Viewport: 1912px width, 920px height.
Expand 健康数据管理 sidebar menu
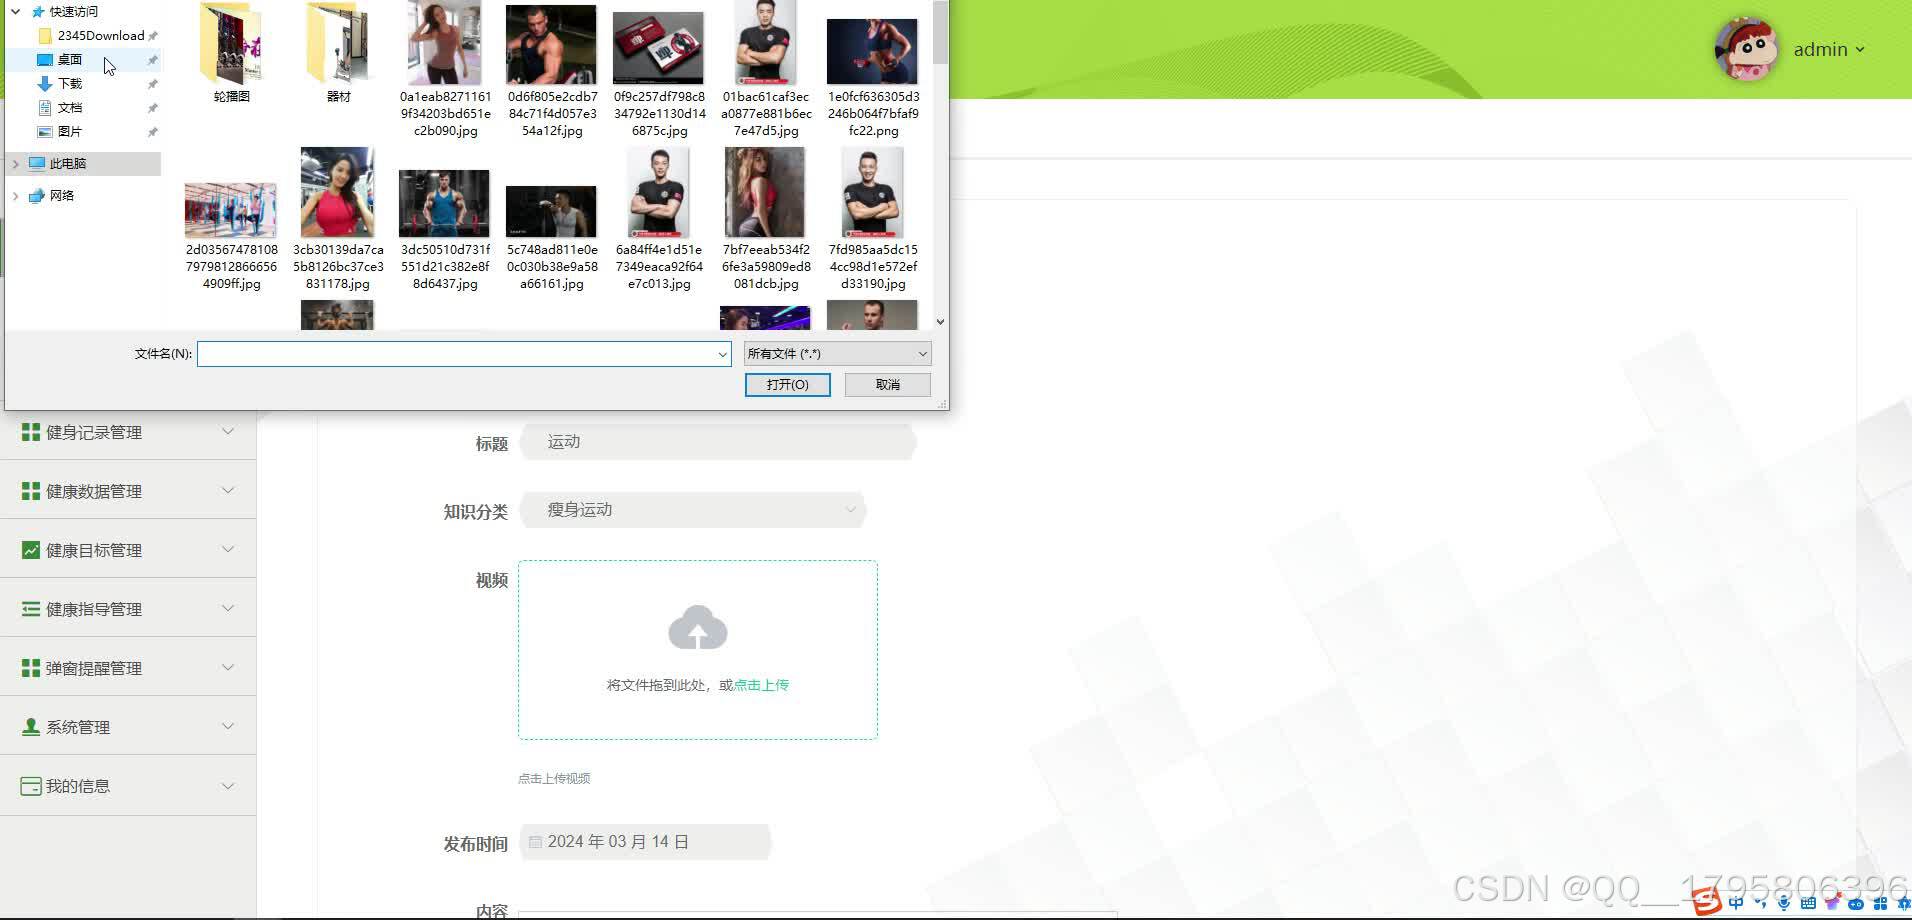click(x=128, y=491)
